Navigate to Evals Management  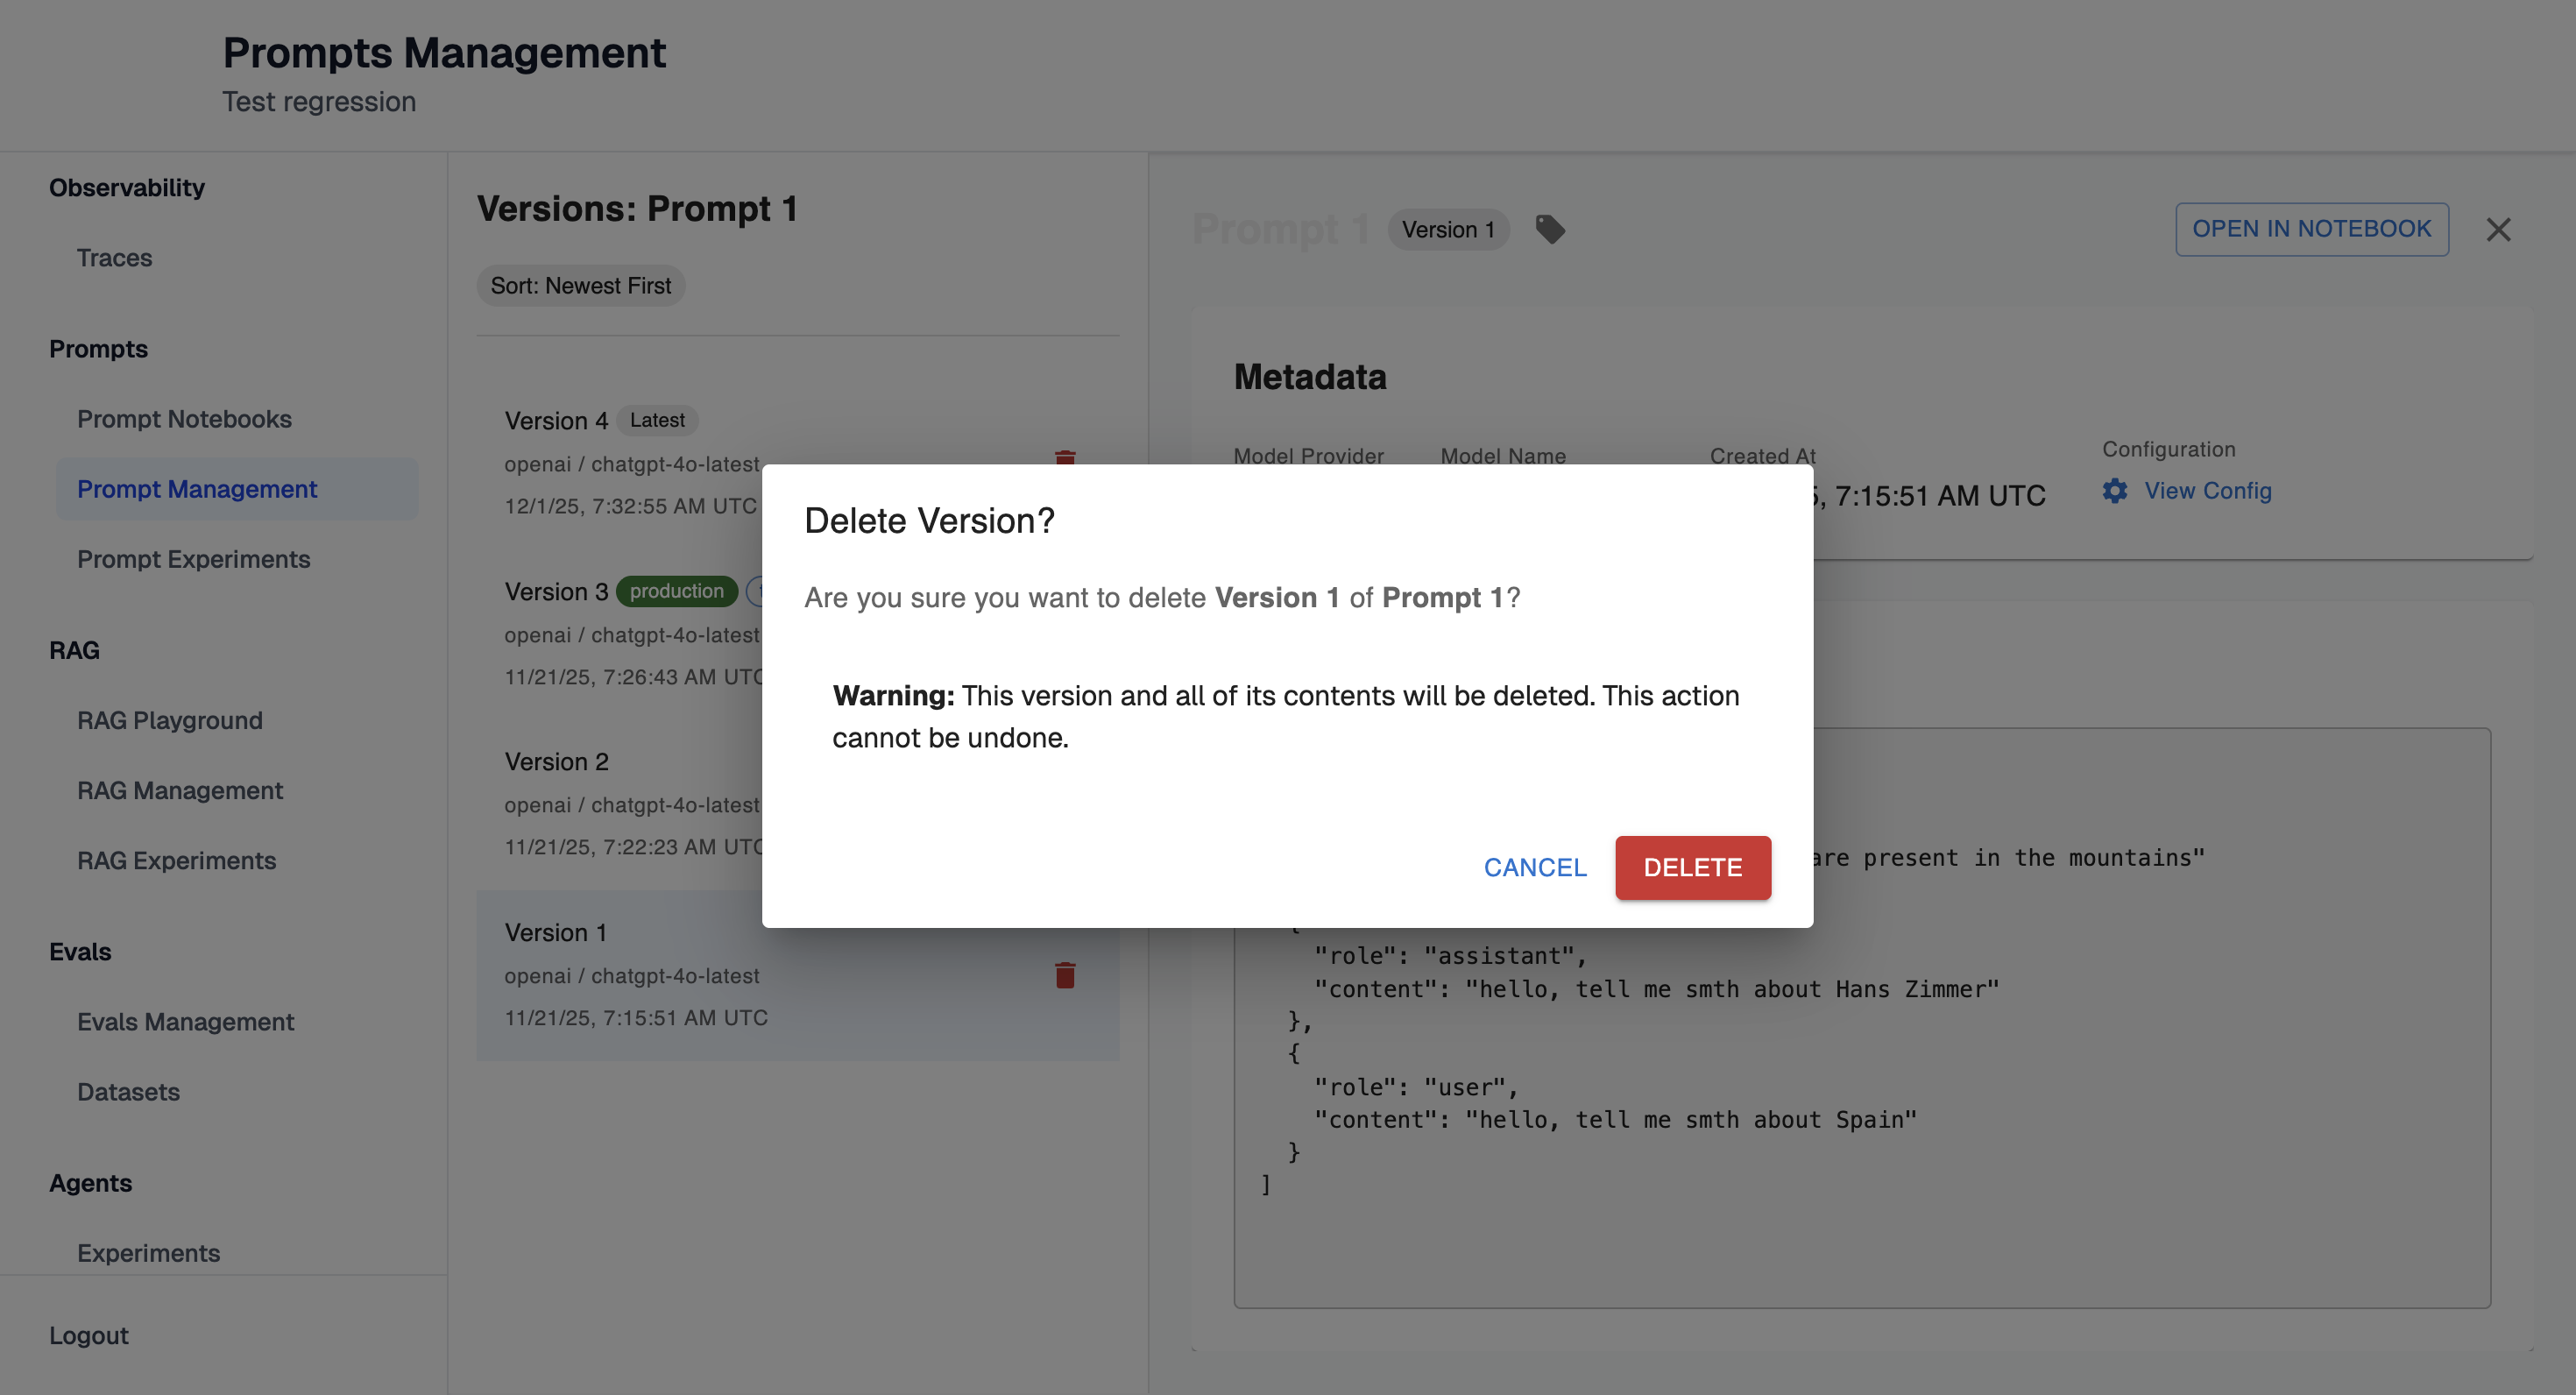(185, 1021)
